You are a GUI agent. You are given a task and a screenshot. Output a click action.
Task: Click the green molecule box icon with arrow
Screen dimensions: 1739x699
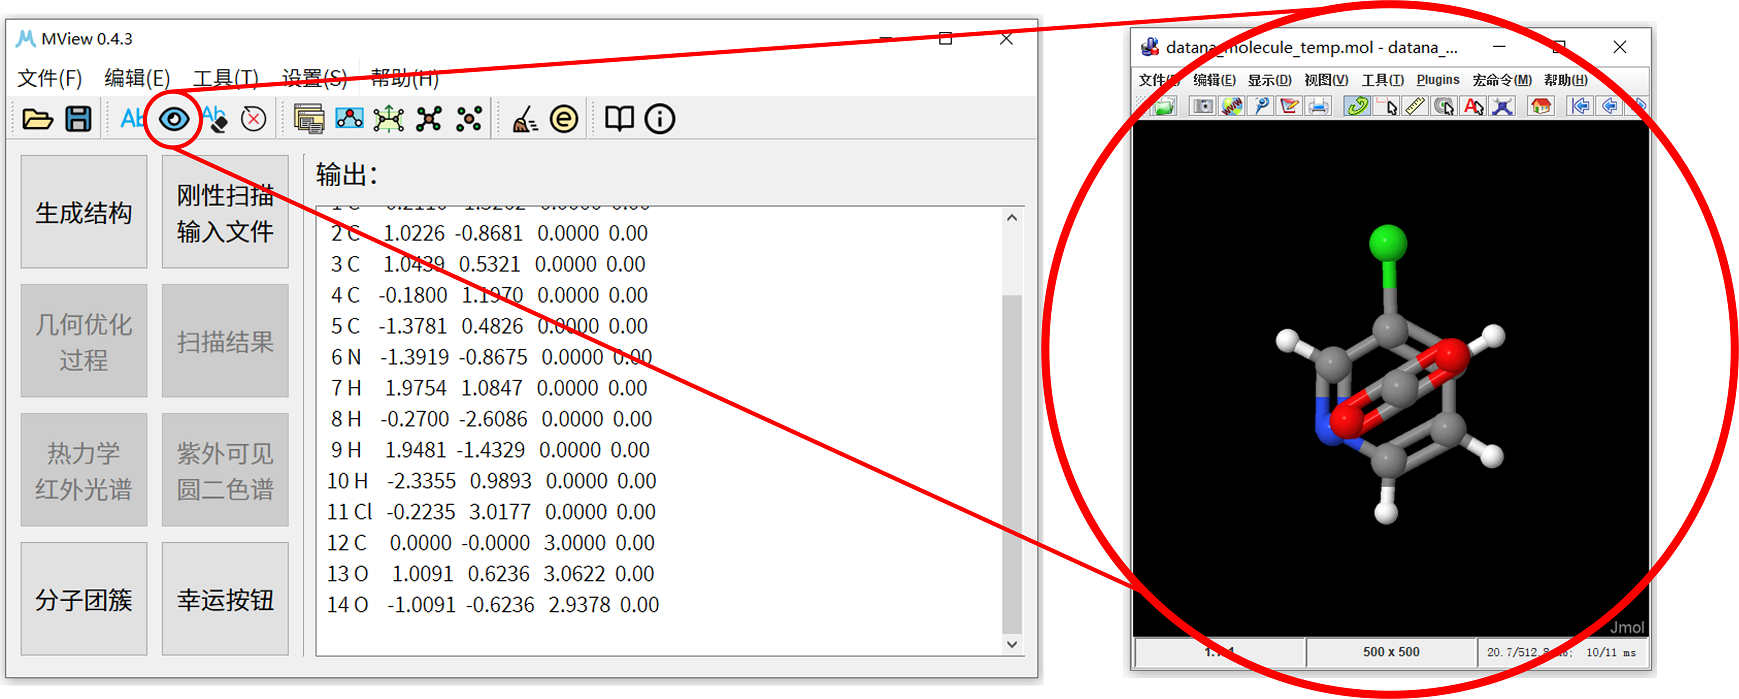389,119
